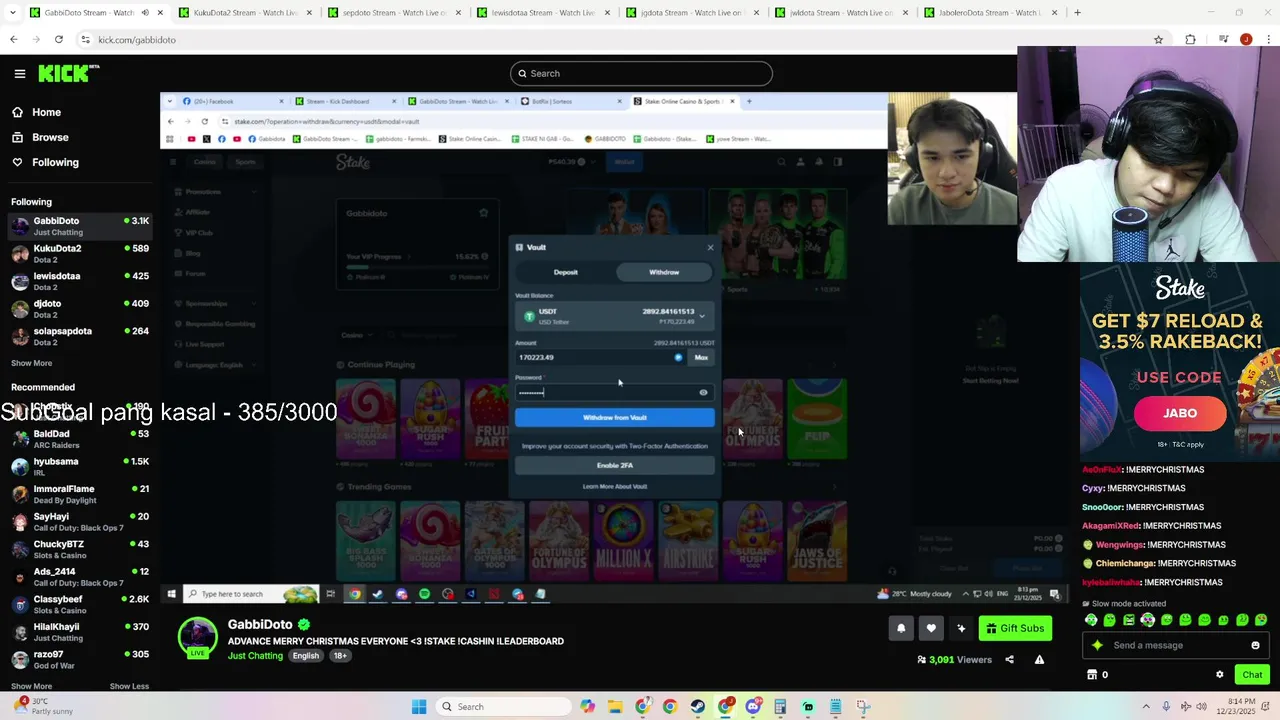Viewport: 1280px width, 720px height.
Task: Click the Enable 2FA button
Action: click(615, 465)
